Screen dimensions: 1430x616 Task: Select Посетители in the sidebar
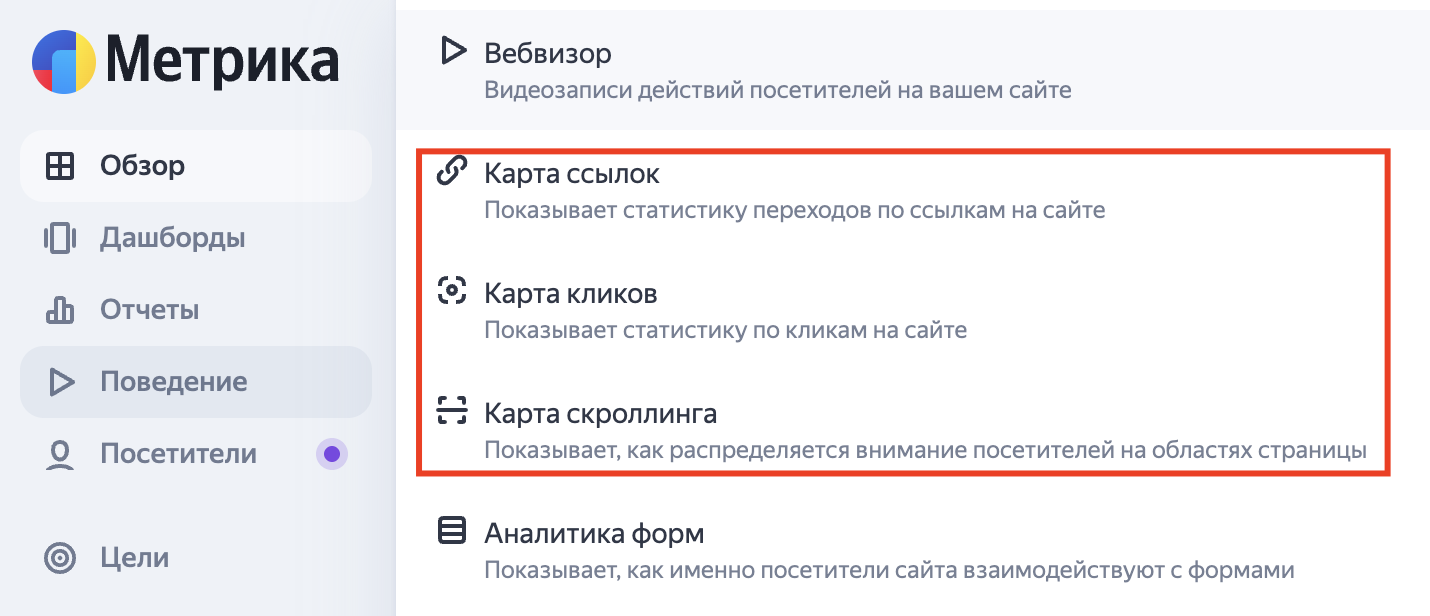pos(178,454)
